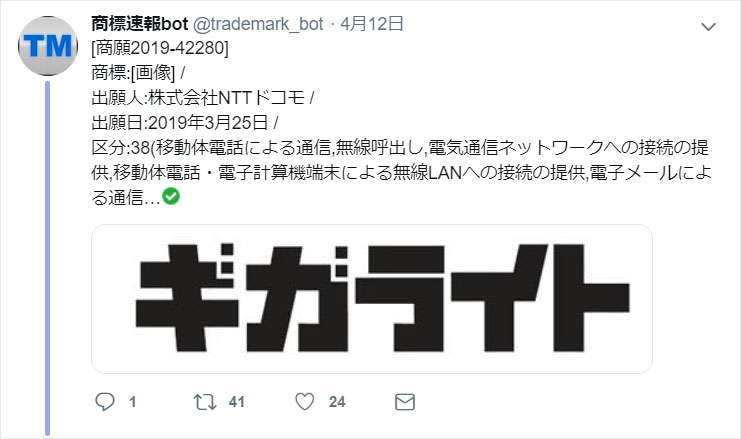Open the blue TM profile avatar
The image size is (741, 439).
tap(48, 46)
